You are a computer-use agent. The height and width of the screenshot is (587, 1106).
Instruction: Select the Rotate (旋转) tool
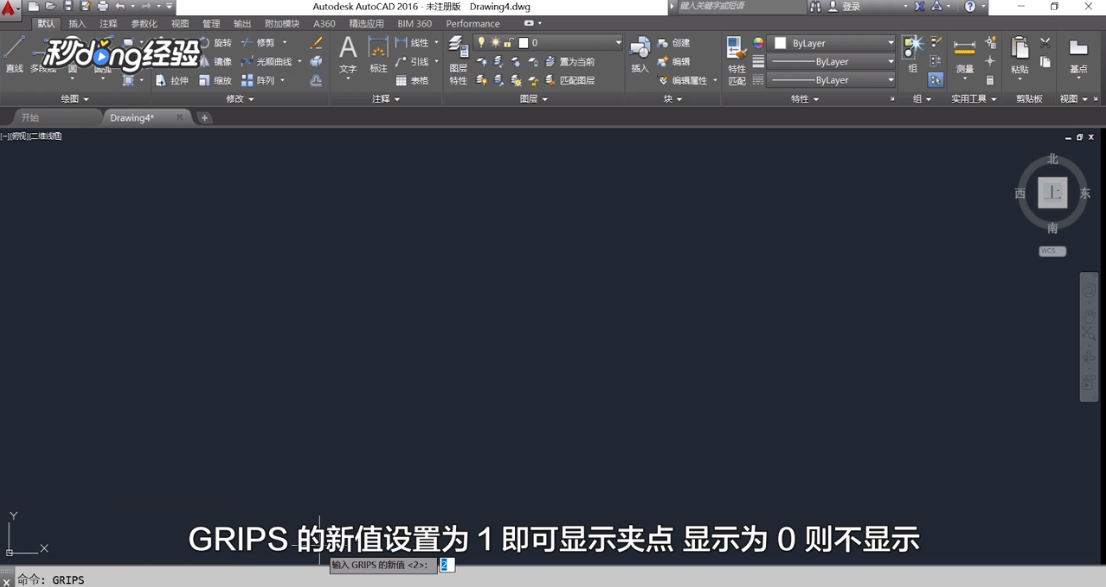tap(217, 43)
